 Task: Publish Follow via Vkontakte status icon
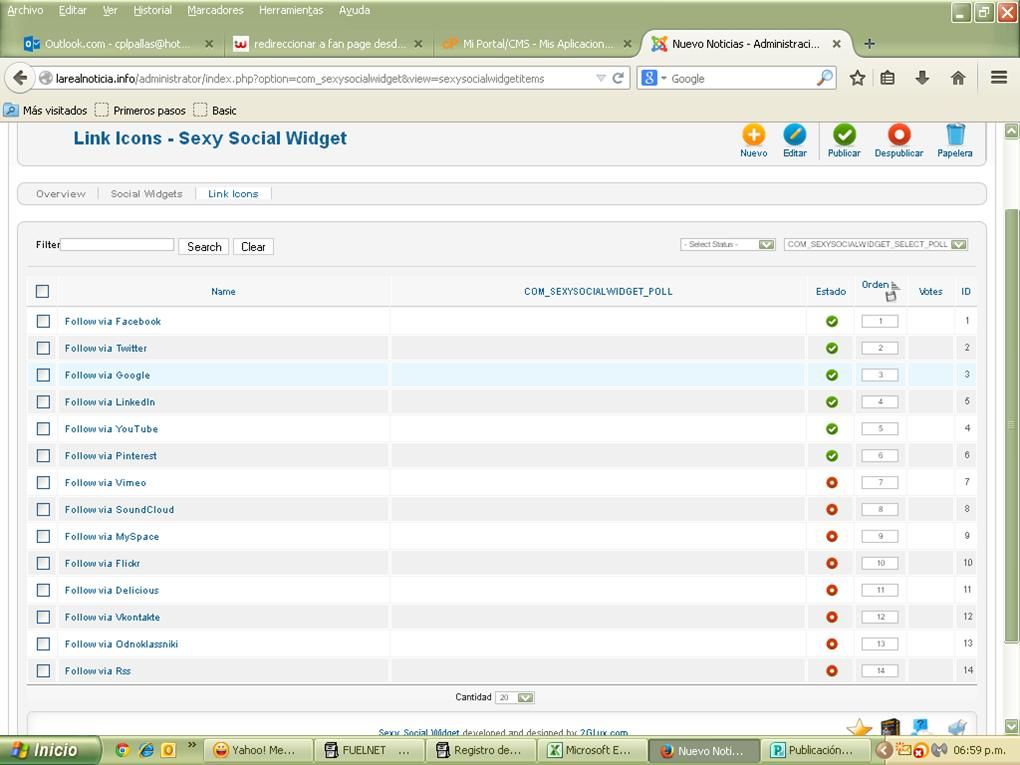[831, 617]
